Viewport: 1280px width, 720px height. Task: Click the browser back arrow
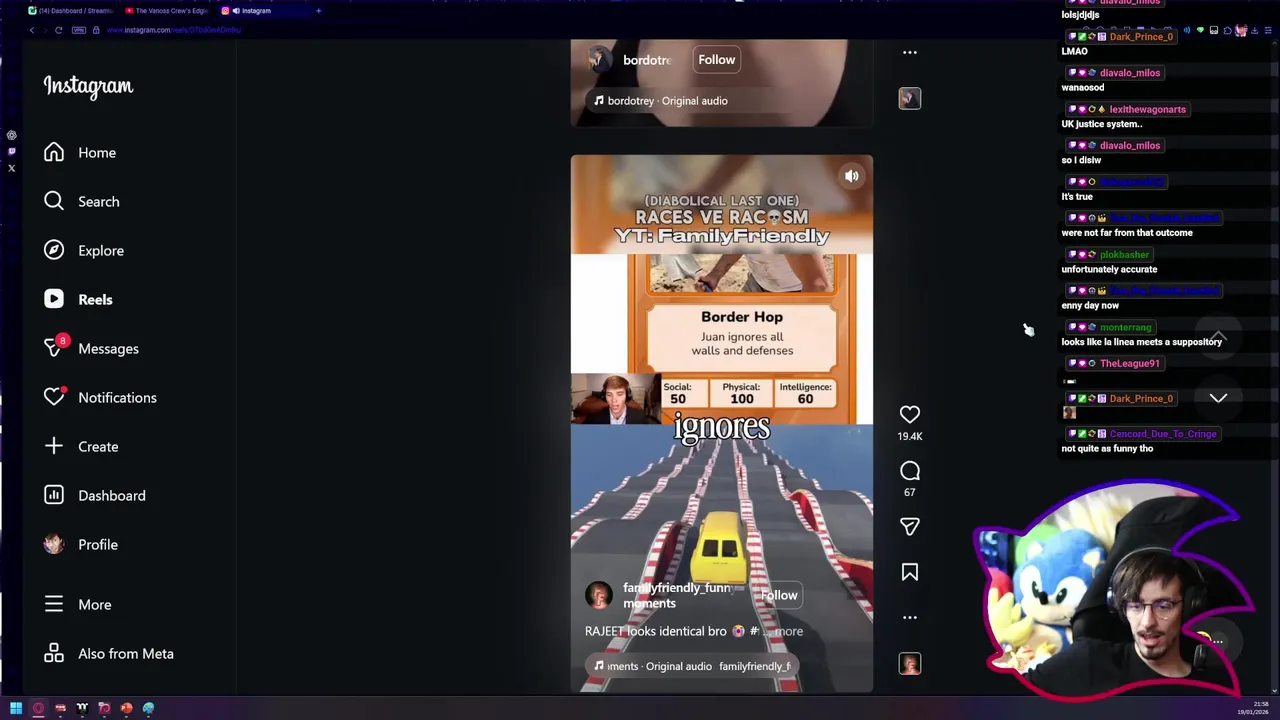pyautogui.click(x=32, y=30)
